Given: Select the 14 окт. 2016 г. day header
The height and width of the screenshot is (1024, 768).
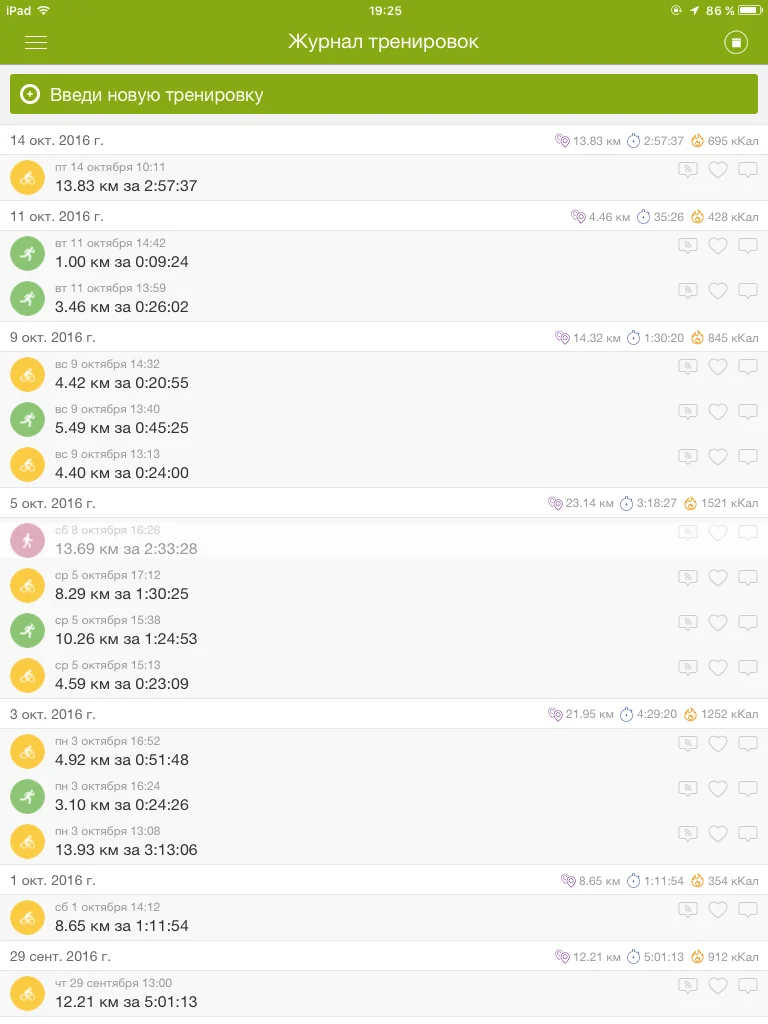Looking at the screenshot, I should pos(57,140).
